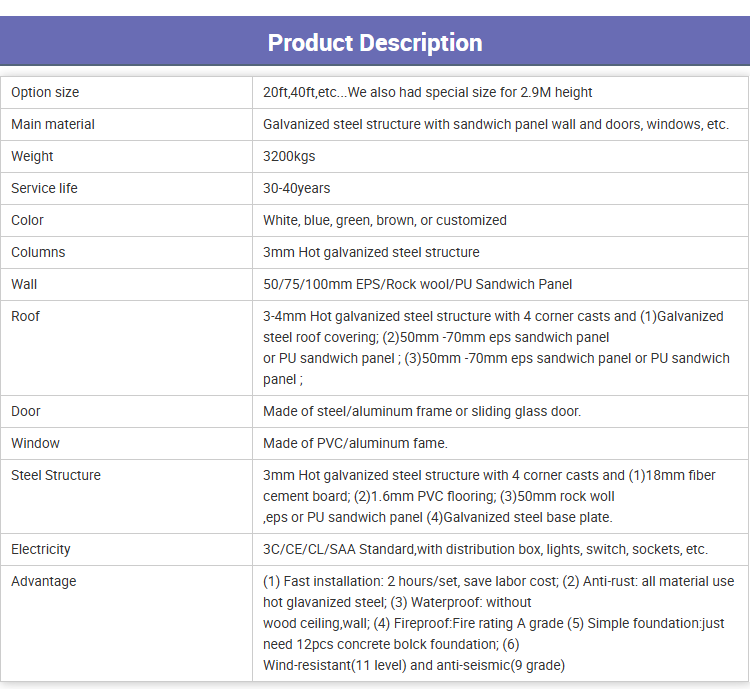This screenshot has height=689, width=750.
Task: Click the Electricity 3C/CE/CL/SAA Standard text
Action: click(x=485, y=549)
